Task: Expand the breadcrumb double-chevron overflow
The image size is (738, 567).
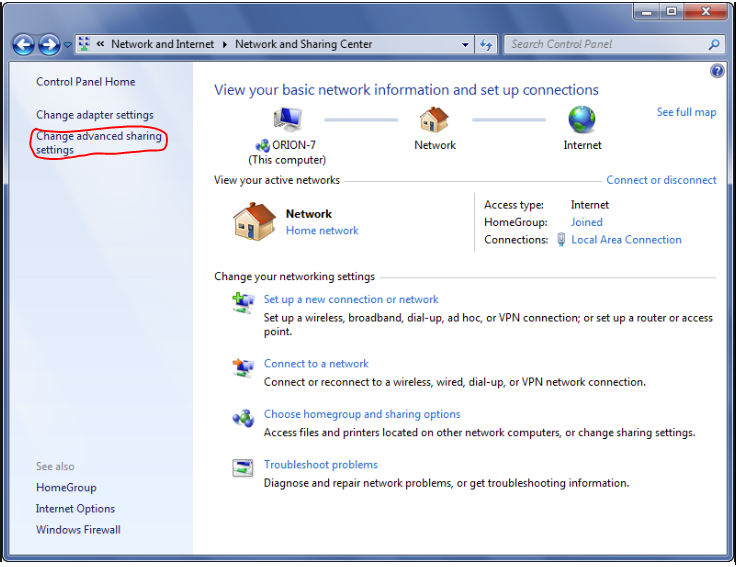Action: 100,44
